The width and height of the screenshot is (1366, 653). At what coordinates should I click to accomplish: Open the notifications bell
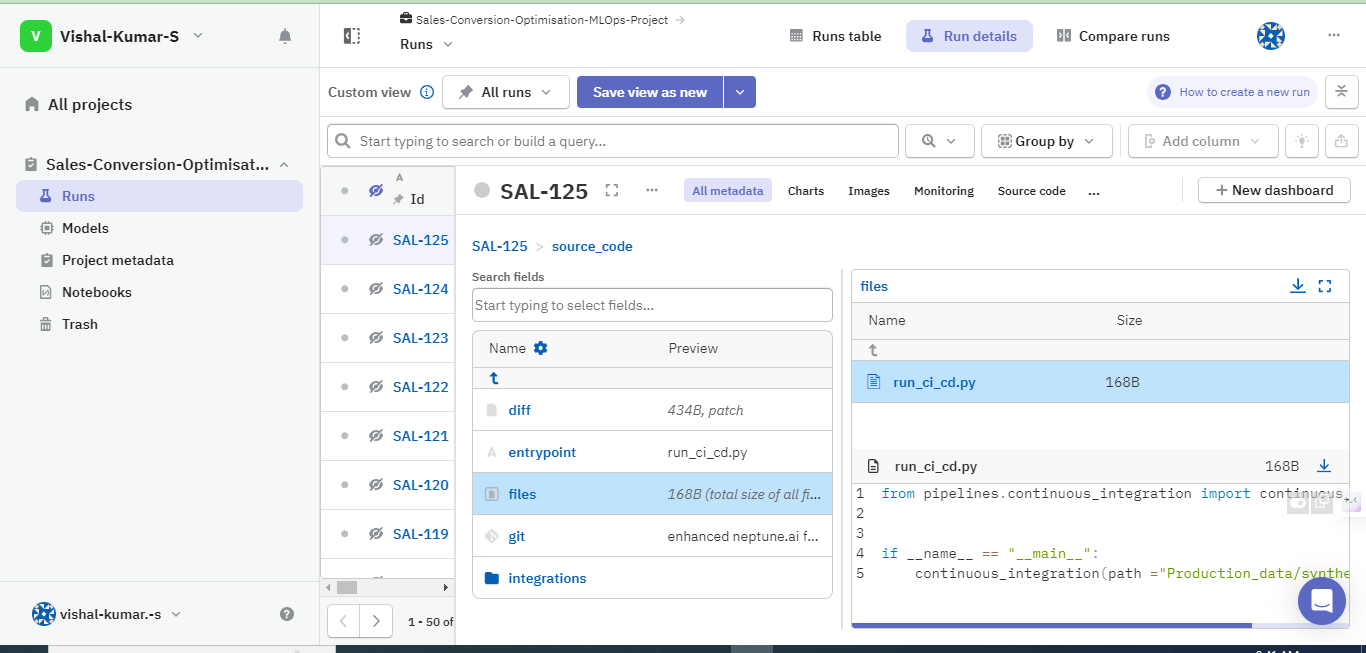tap(285, 36)
